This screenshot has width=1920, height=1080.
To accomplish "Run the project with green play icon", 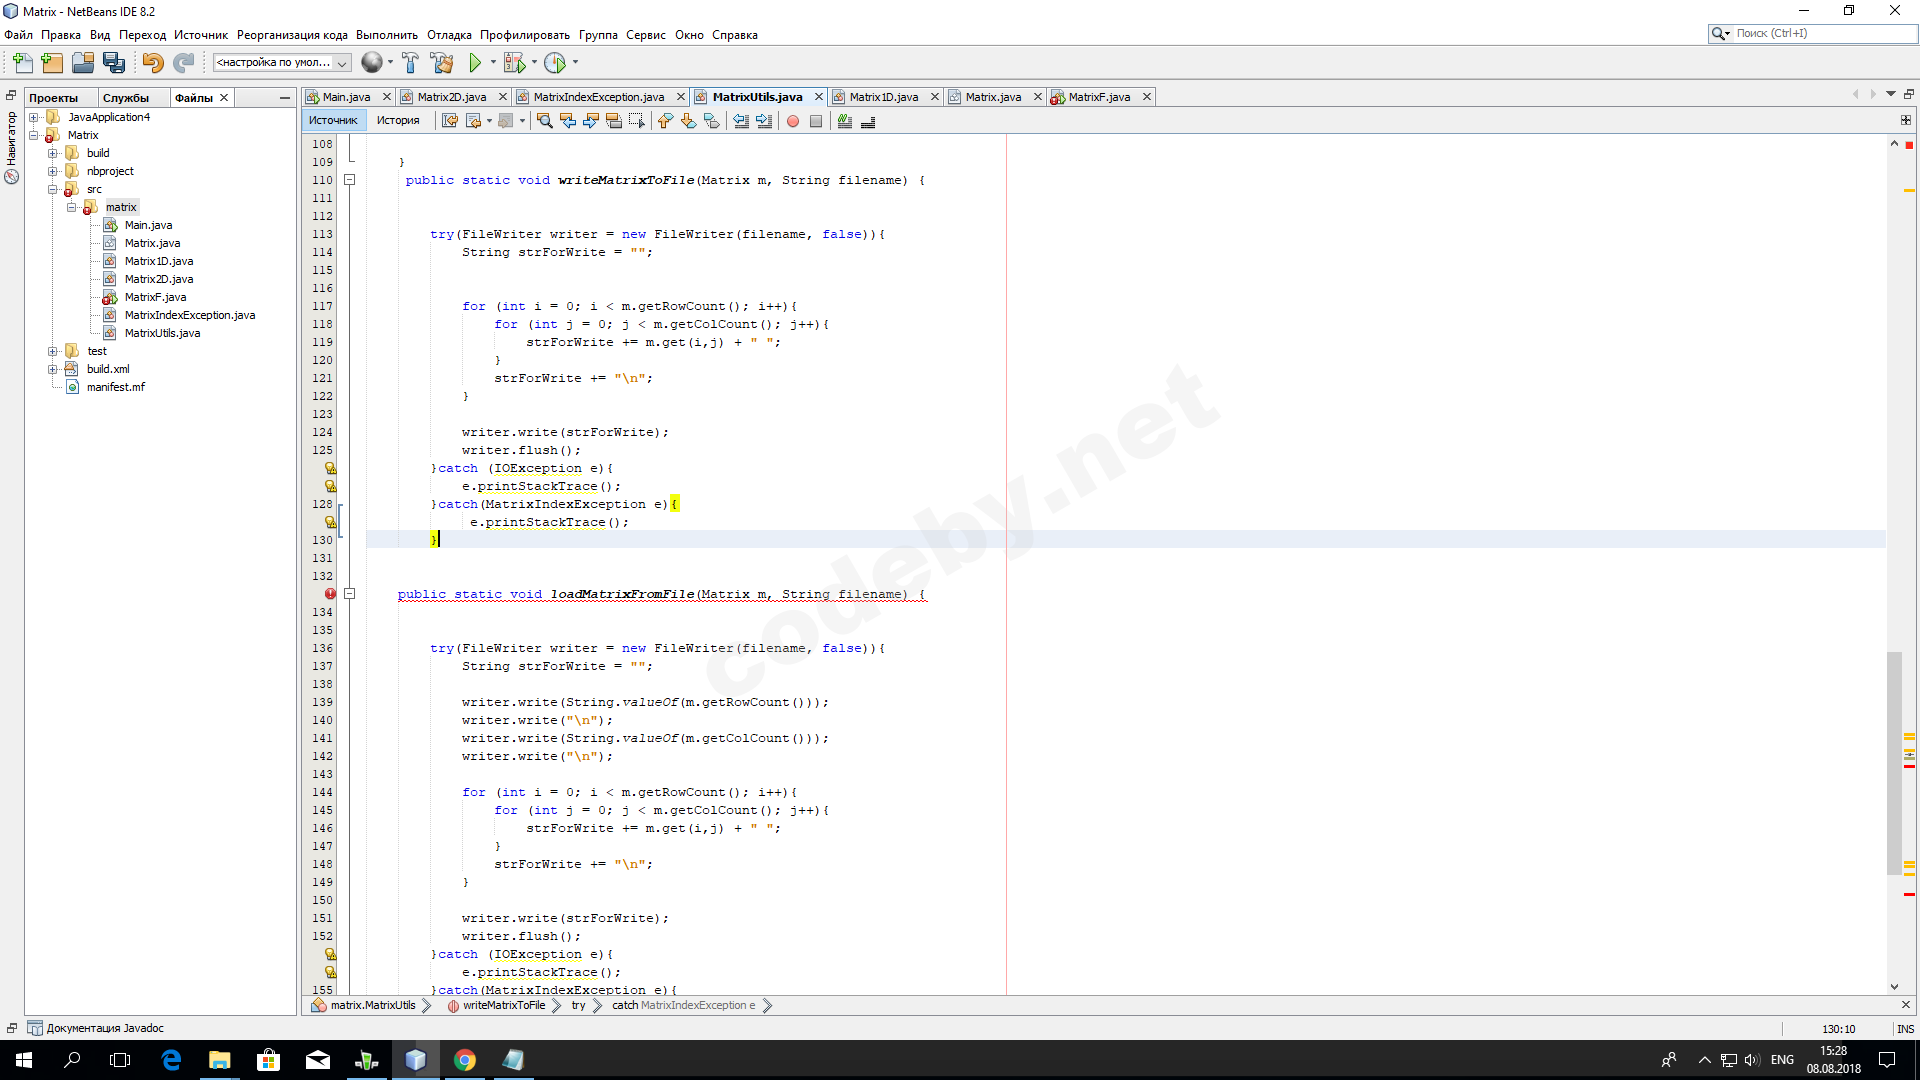I will (x=475, y=63).
